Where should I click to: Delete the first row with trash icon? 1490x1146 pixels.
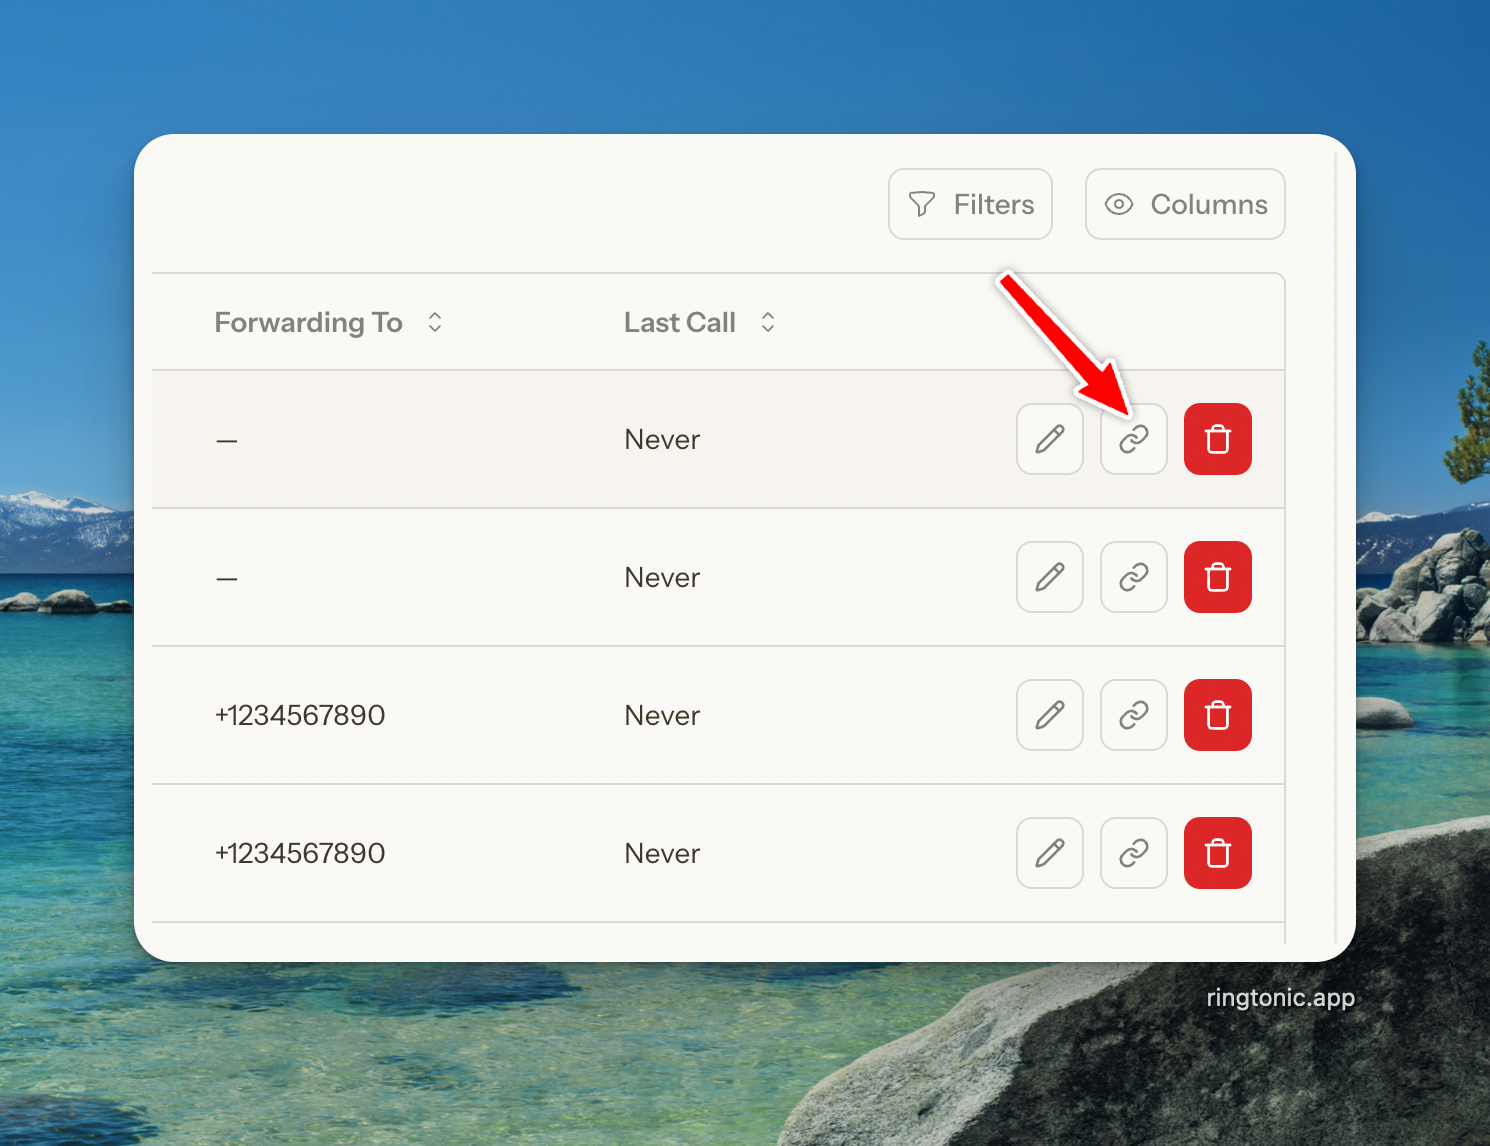(x=1217, y=439)
